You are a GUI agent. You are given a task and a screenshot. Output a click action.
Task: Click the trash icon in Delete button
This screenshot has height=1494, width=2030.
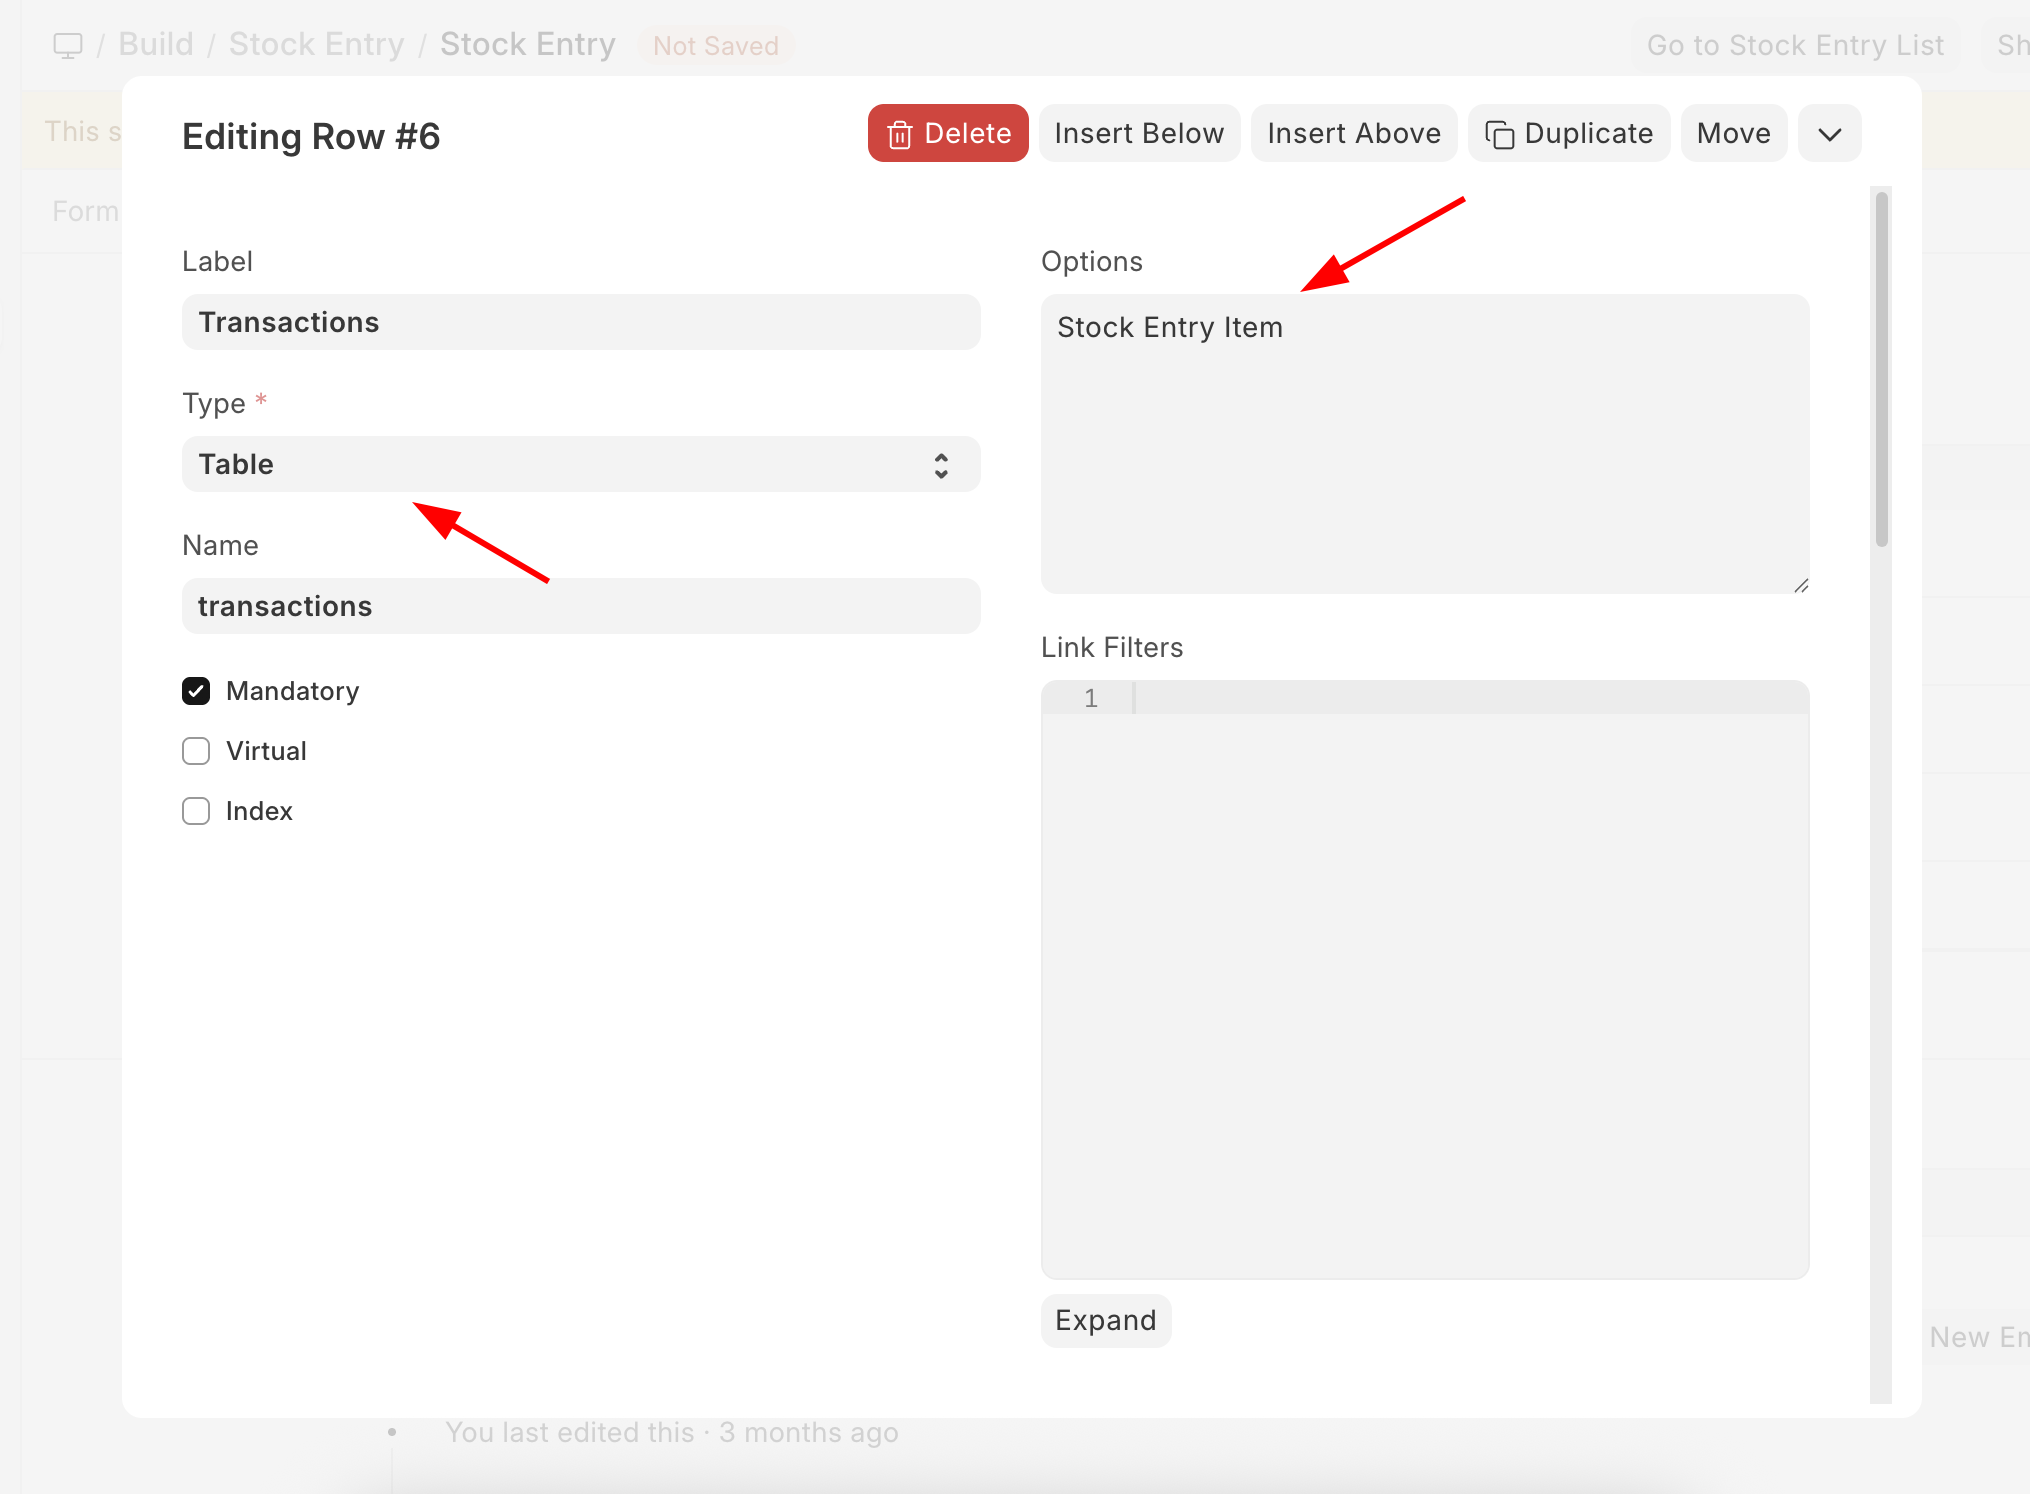pyautogui.click(x=899, y=135)
